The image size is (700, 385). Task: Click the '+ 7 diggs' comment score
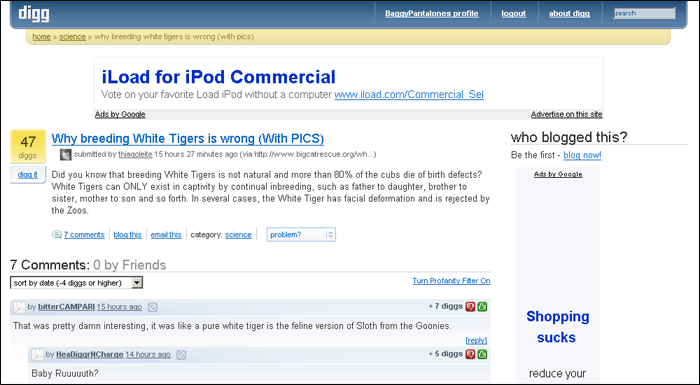tap(446, 306)
